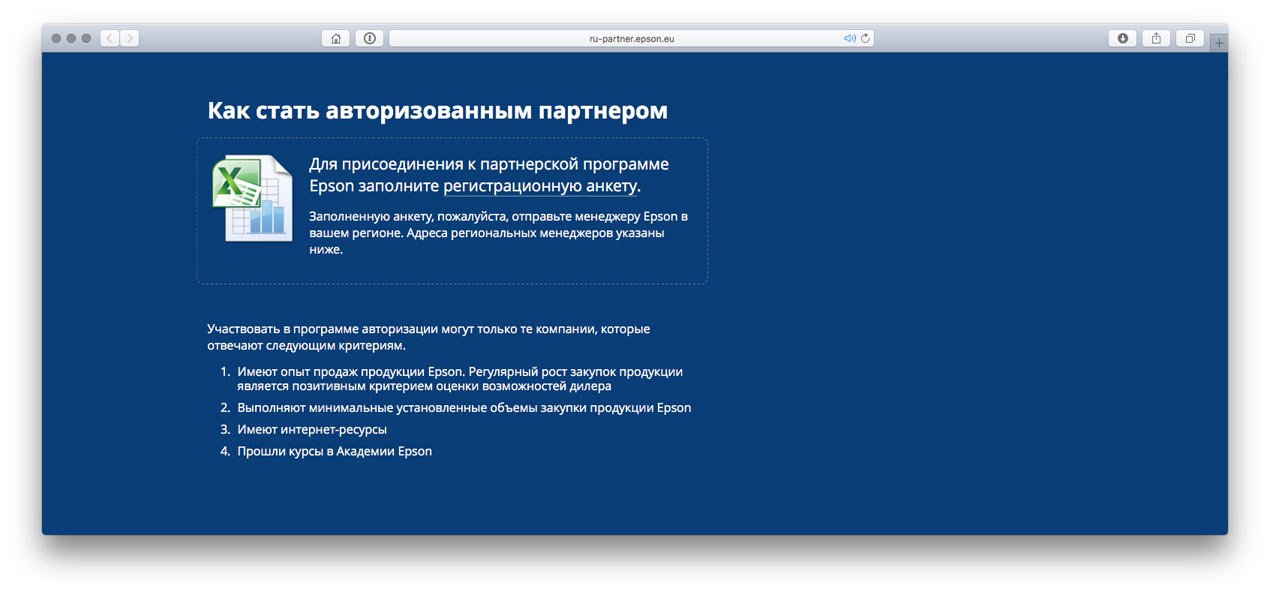Click list item about опыт продаж продукции Epson
The image size is (1270, 595).
pyautogui.click(x=460, y=378)
